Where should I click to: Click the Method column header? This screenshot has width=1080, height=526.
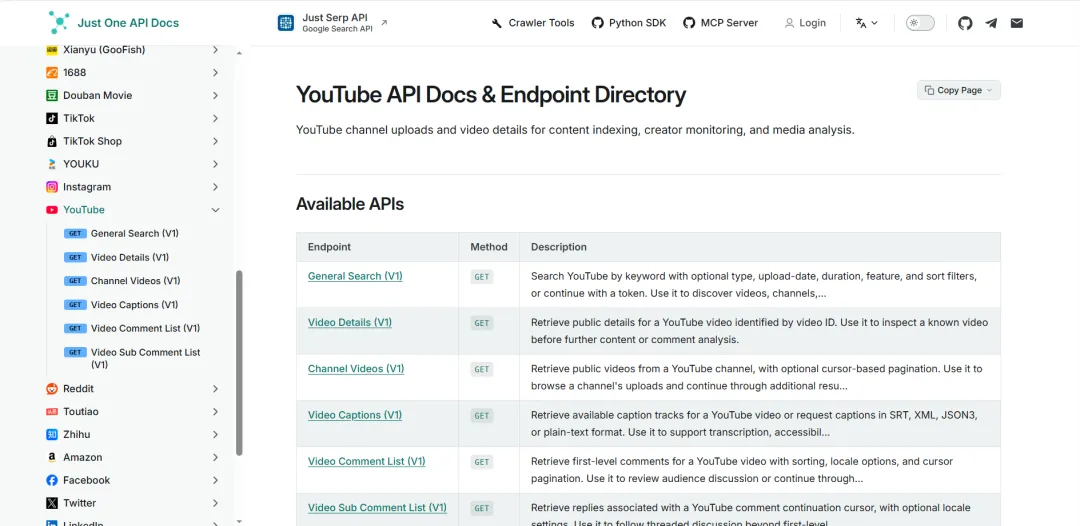pyautogui.click(x=489, y=246)
